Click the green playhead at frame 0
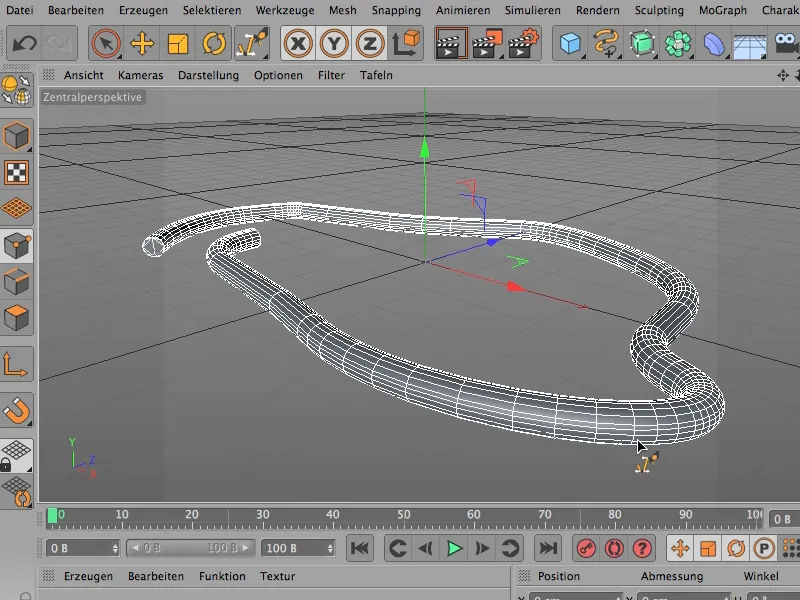This screenshot has height=600, width=800. point(52,515)
